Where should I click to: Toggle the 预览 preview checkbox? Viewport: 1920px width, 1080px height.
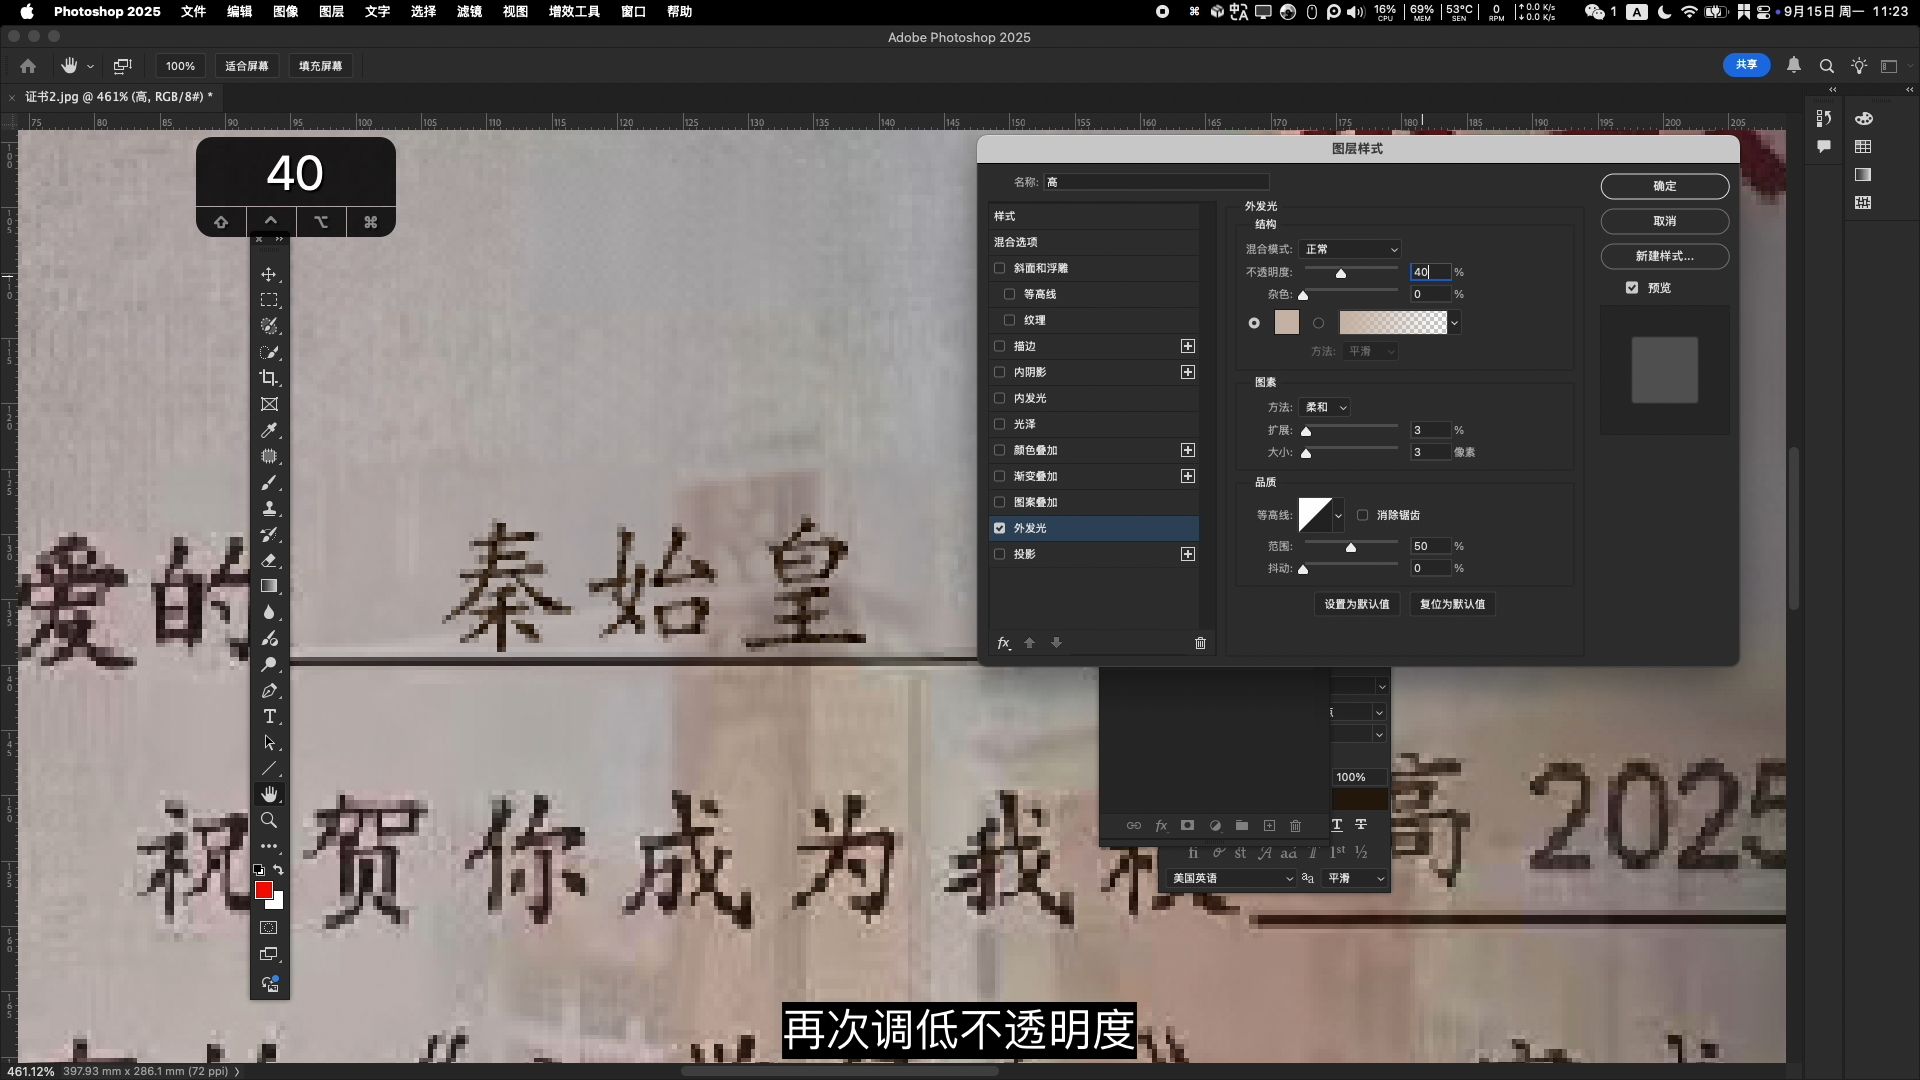(1632, 288)
